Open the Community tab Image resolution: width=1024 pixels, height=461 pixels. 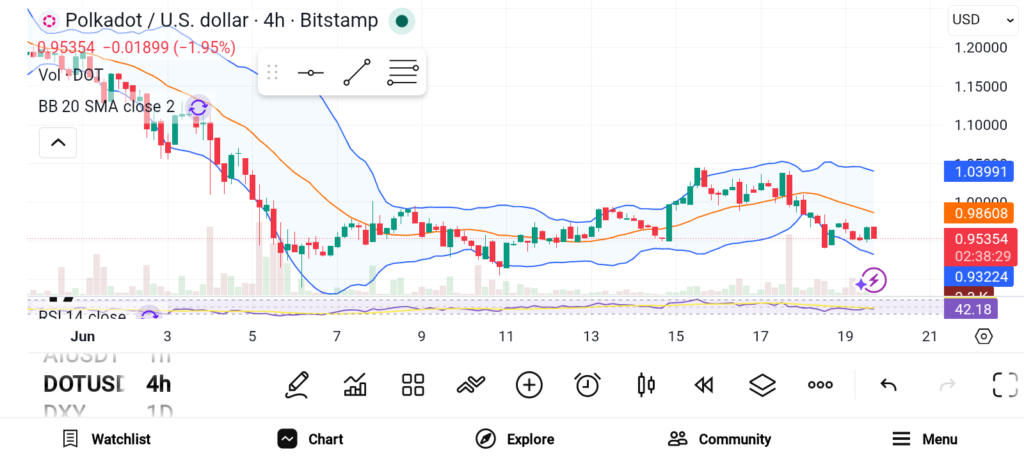point(720,439)
